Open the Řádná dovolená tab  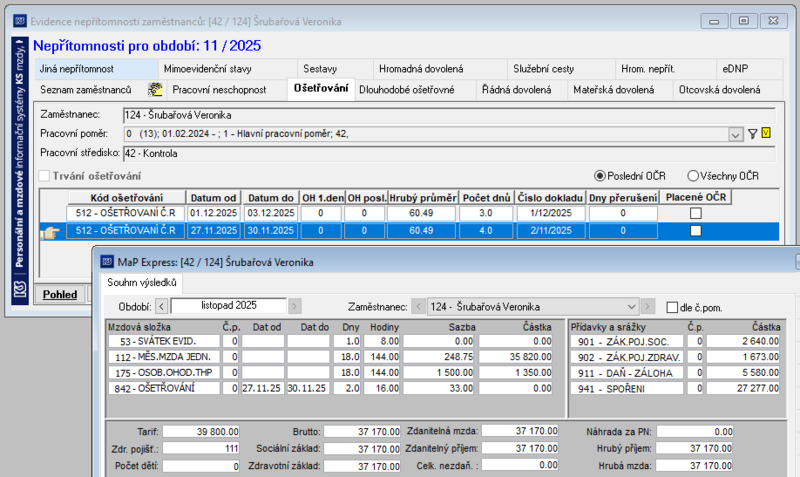pyautogui.click(x=516, y=90)
